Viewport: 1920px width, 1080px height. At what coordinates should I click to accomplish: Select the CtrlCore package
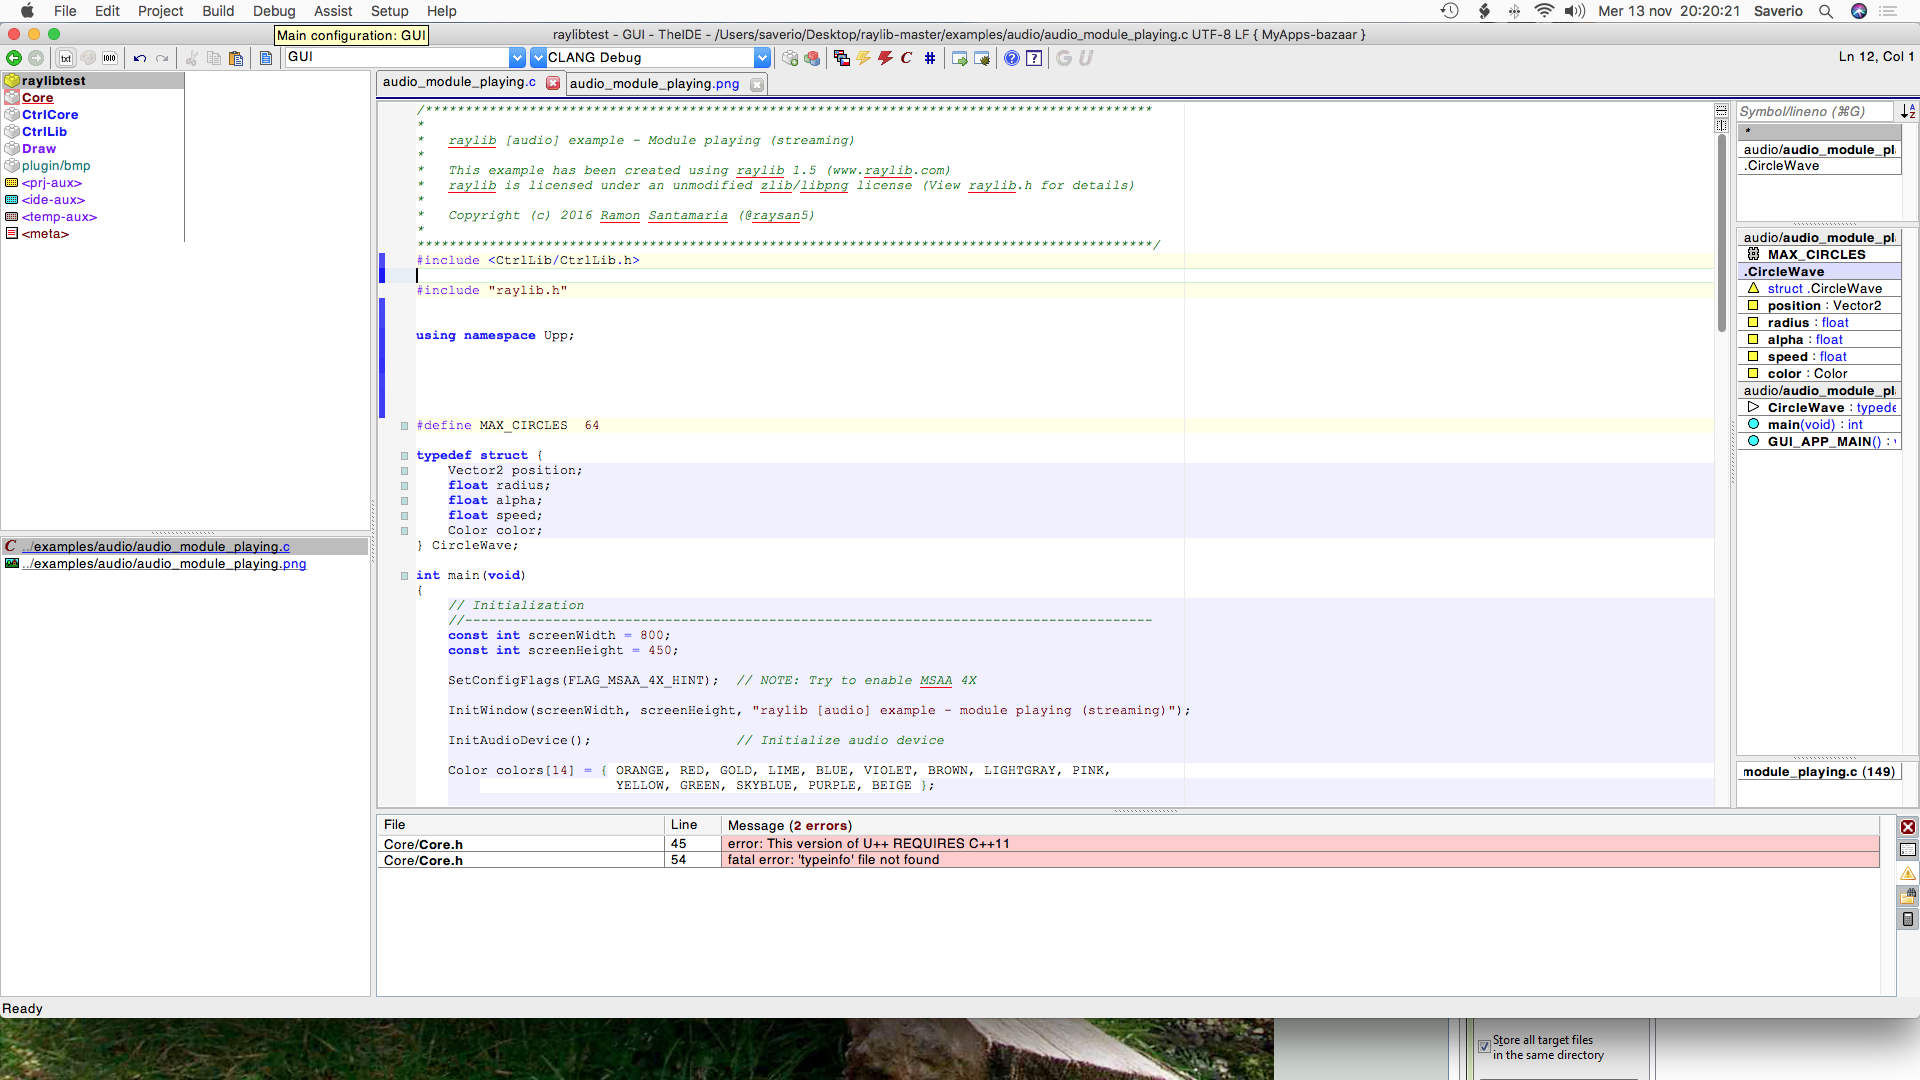tap(50, 115)
